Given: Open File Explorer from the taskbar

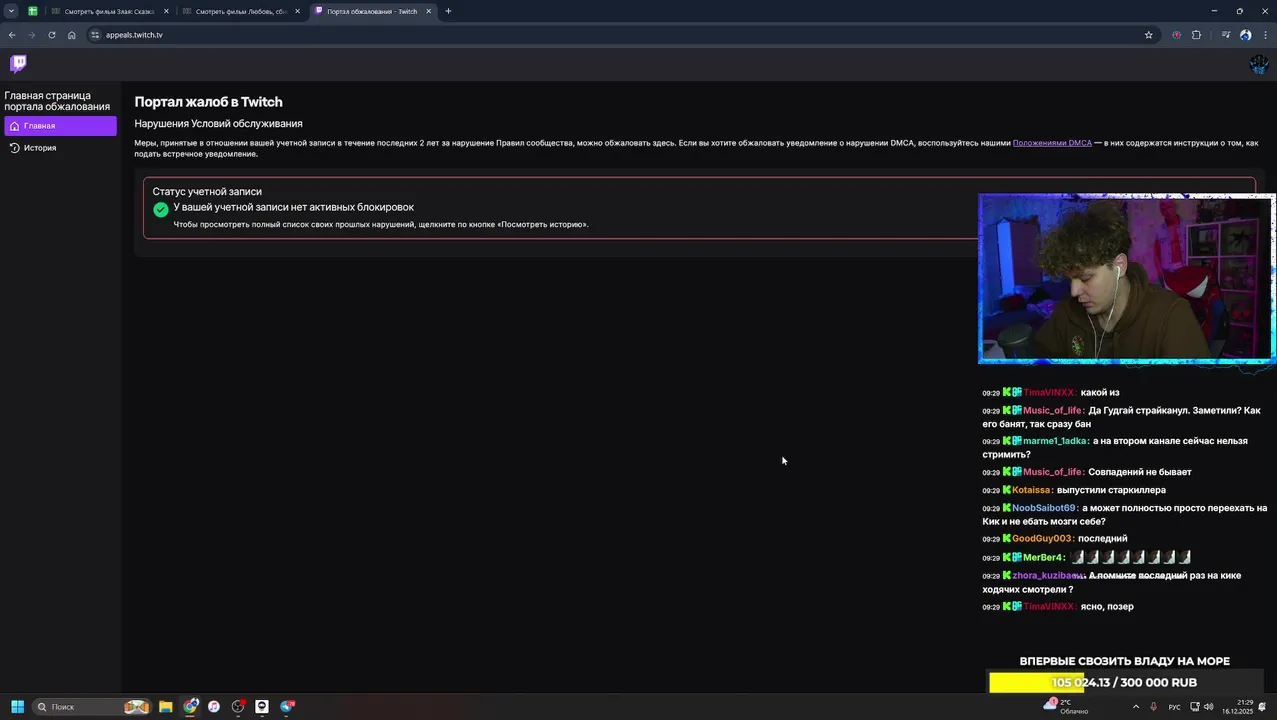Looking at the screenshot, I should click(166, 707).
